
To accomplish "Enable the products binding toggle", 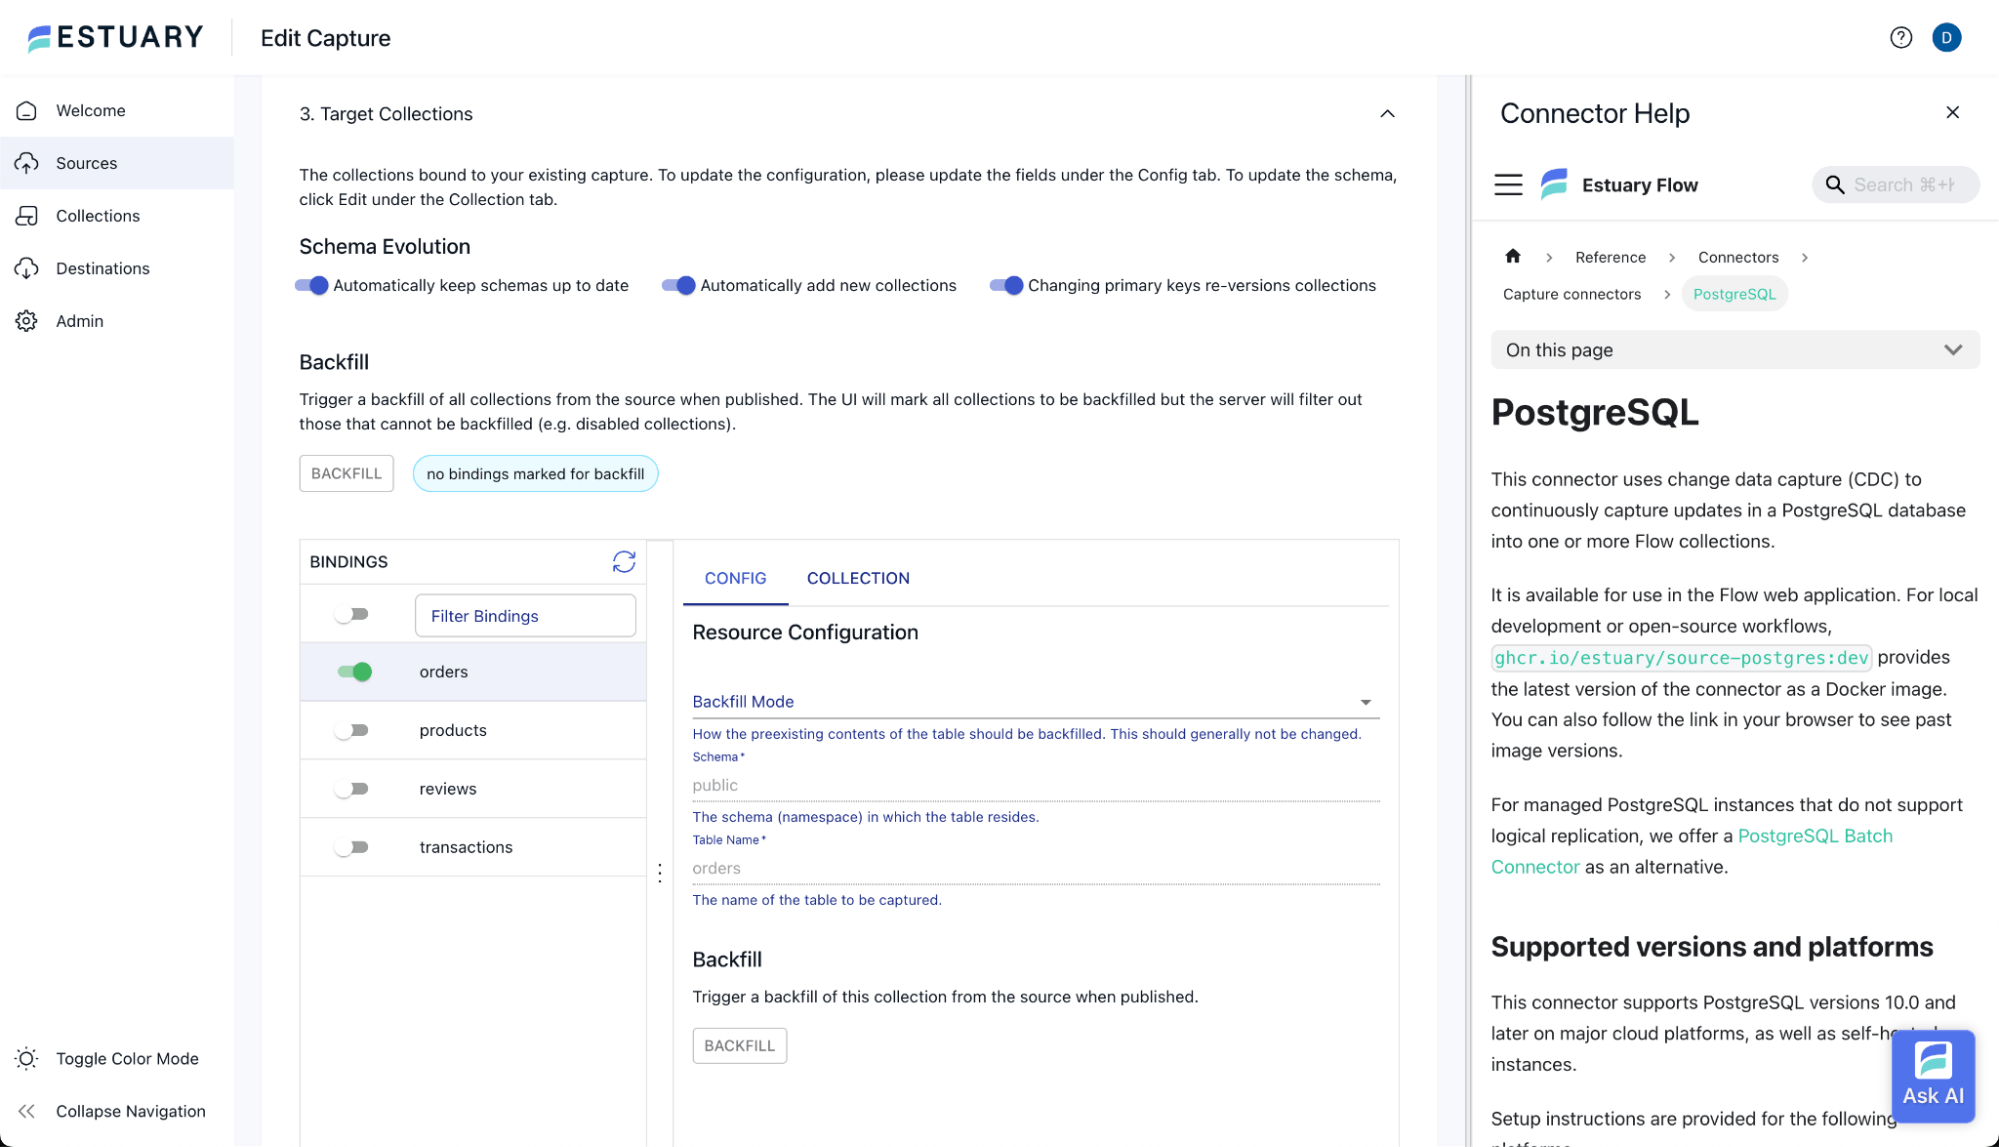I will pos(352,730).
